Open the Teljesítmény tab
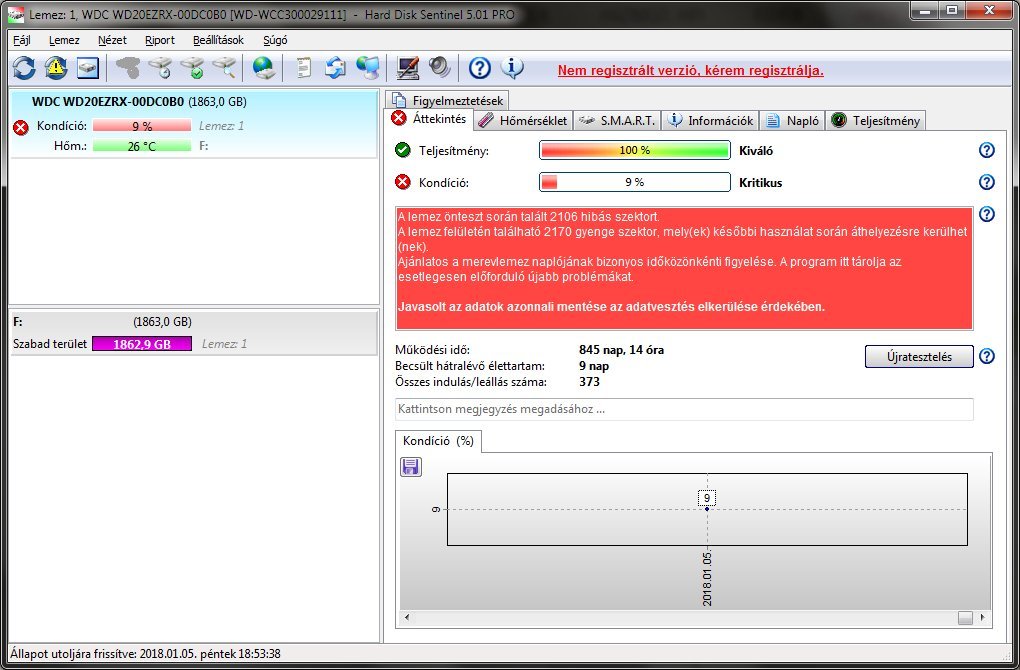 coord(875,120)
